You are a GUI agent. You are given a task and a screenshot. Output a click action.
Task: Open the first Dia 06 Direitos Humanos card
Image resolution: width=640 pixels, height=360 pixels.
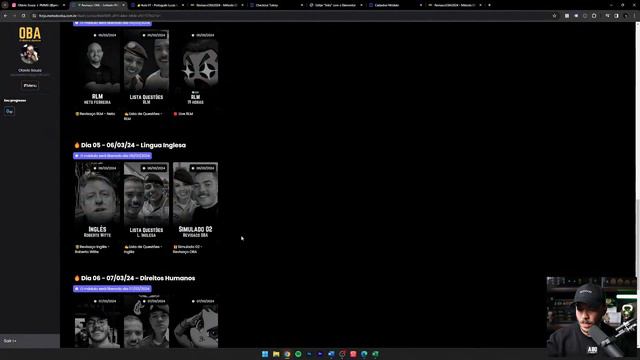tap(97, 322)
